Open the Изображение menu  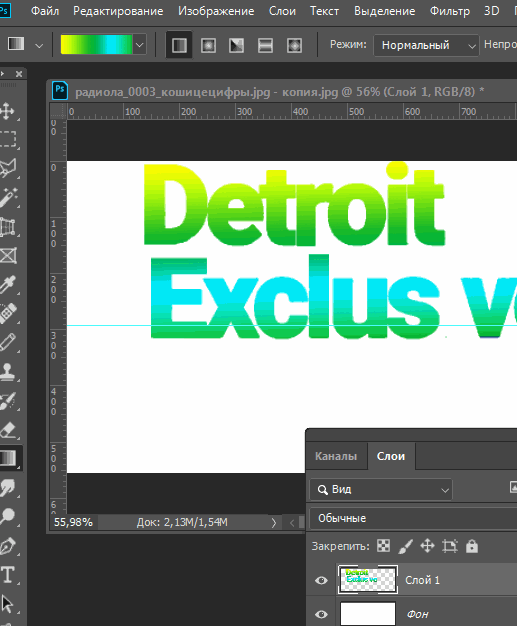pyautogui.click(x=216, y=11)
